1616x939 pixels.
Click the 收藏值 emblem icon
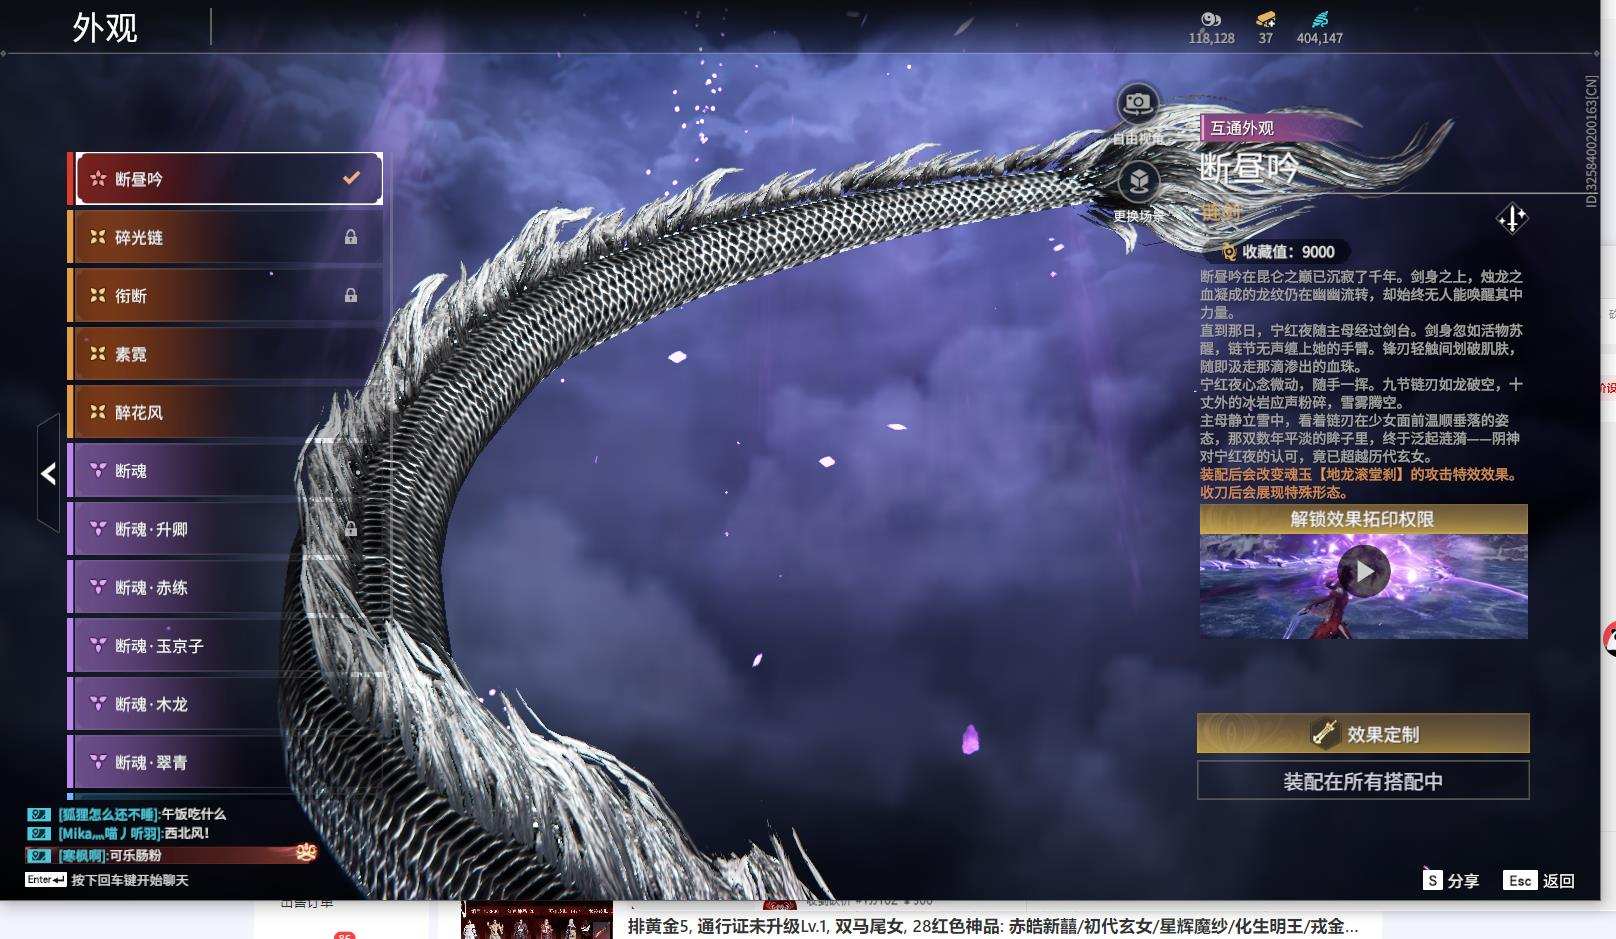click(1228, 252)
